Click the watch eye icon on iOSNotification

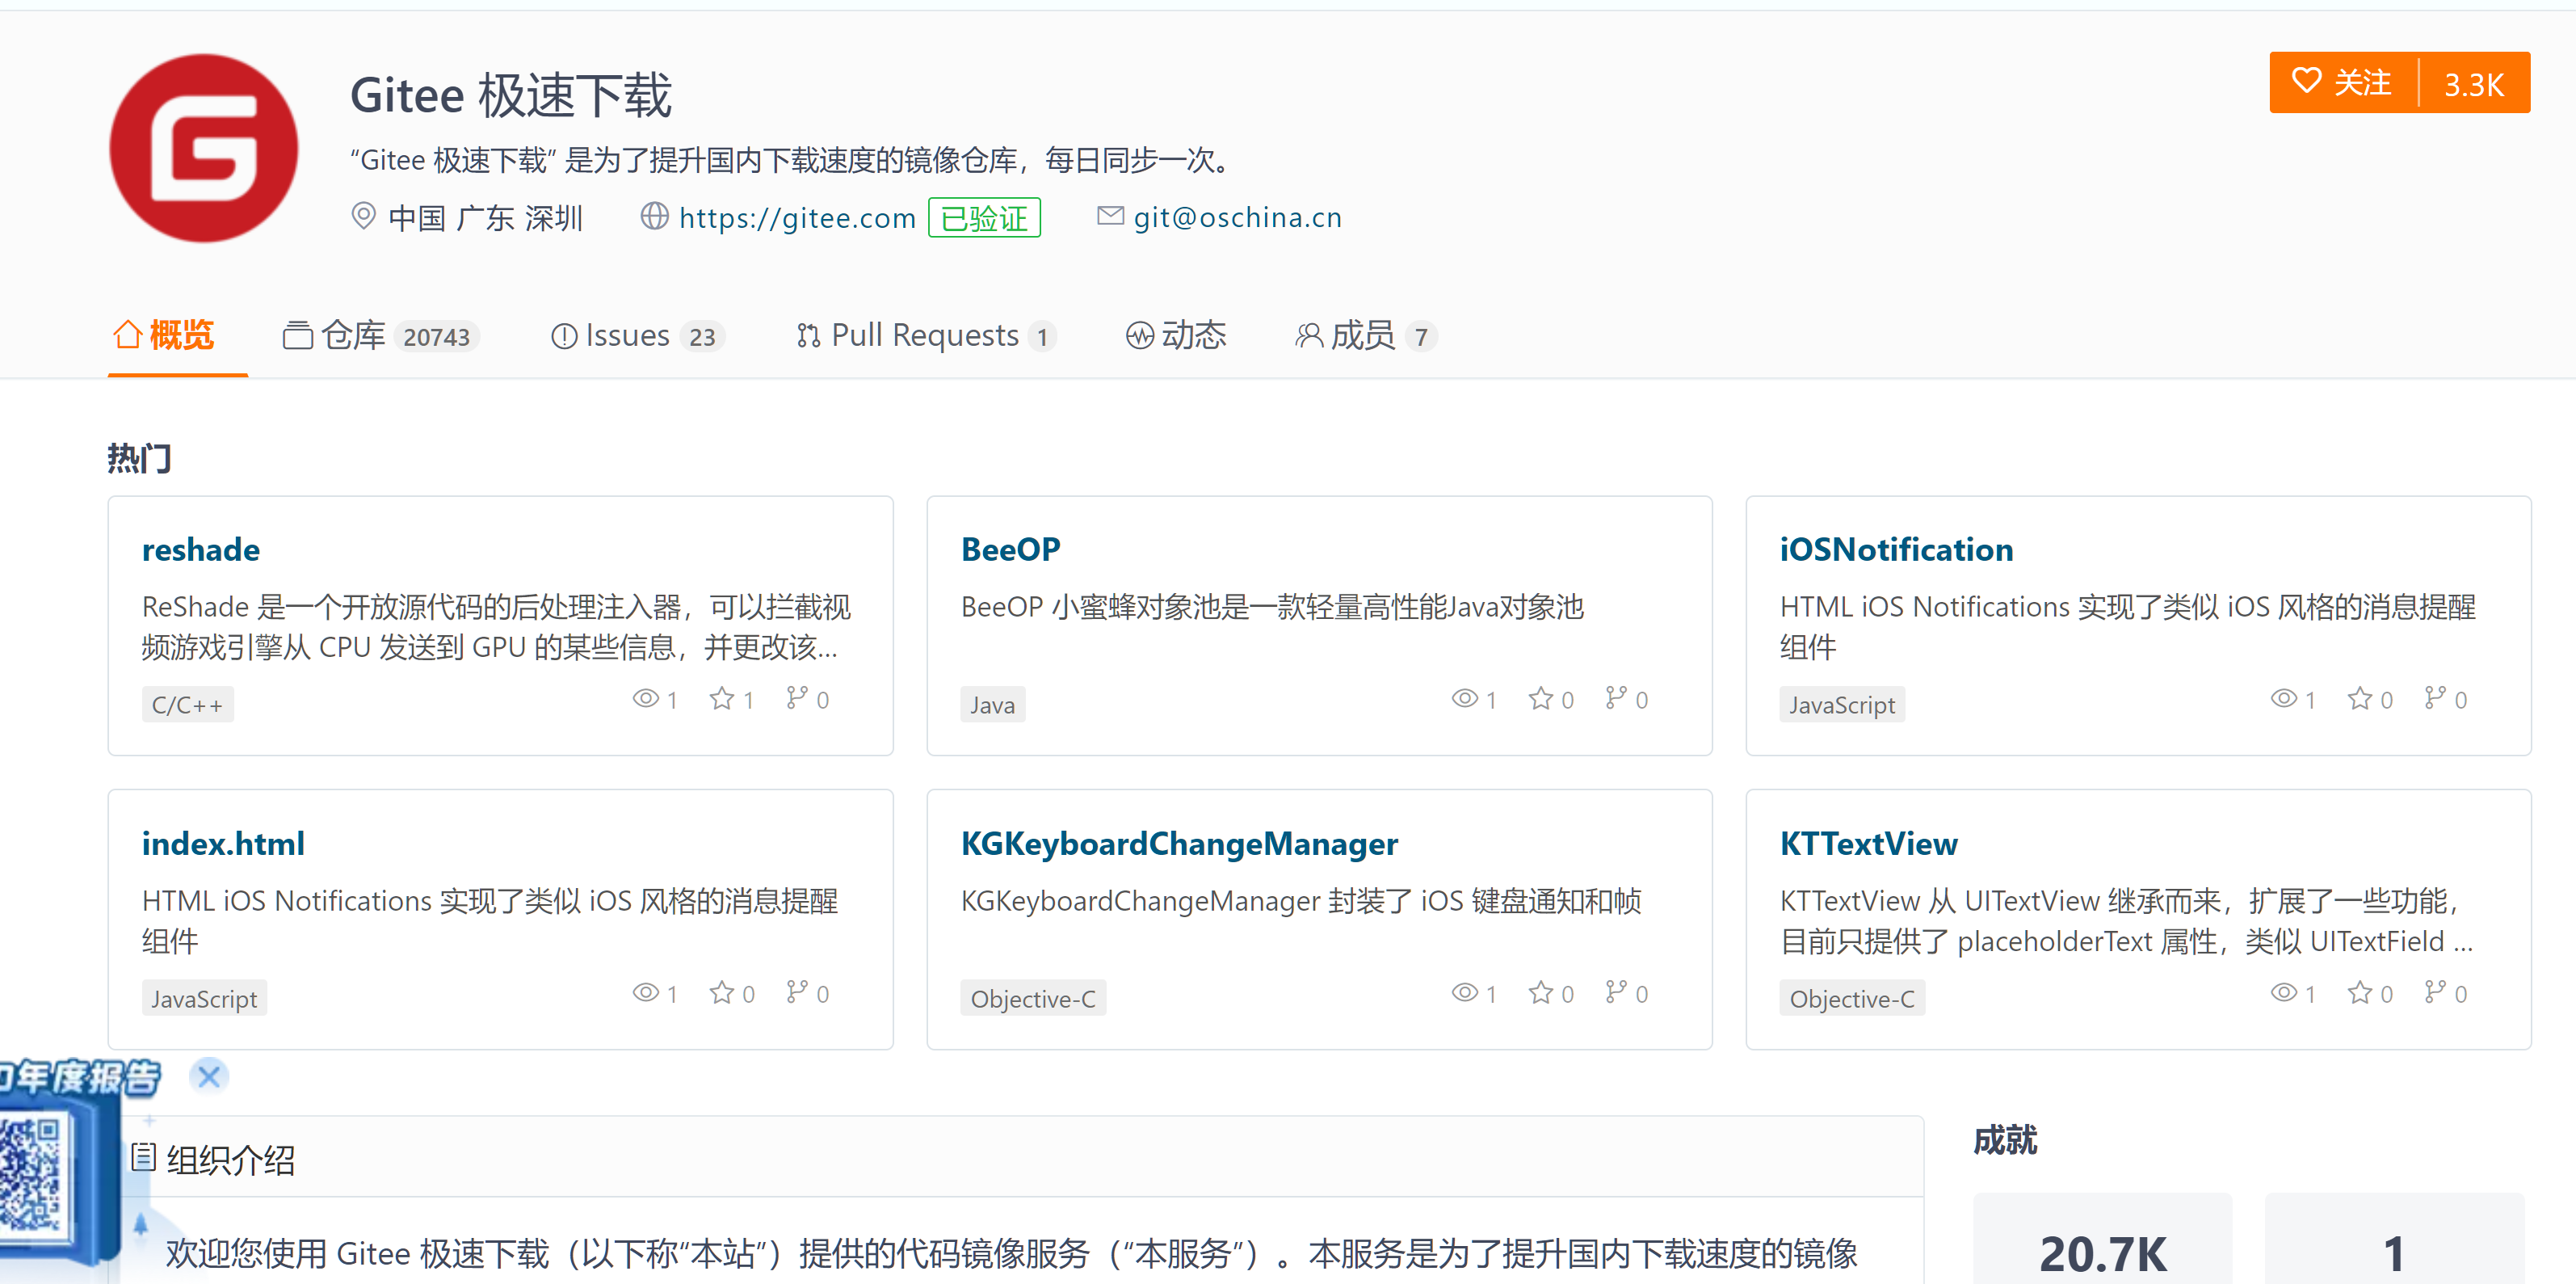point(2284,698)
